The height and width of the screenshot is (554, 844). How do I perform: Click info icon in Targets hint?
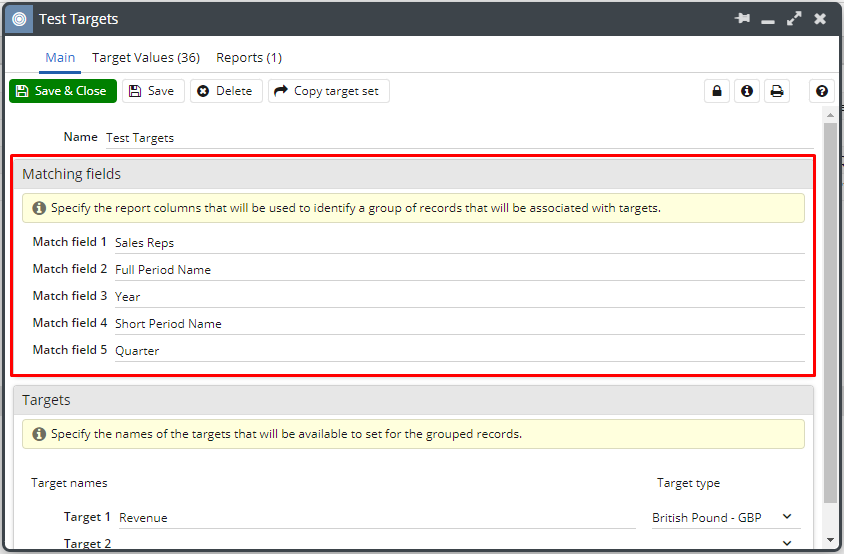[39, 434]
